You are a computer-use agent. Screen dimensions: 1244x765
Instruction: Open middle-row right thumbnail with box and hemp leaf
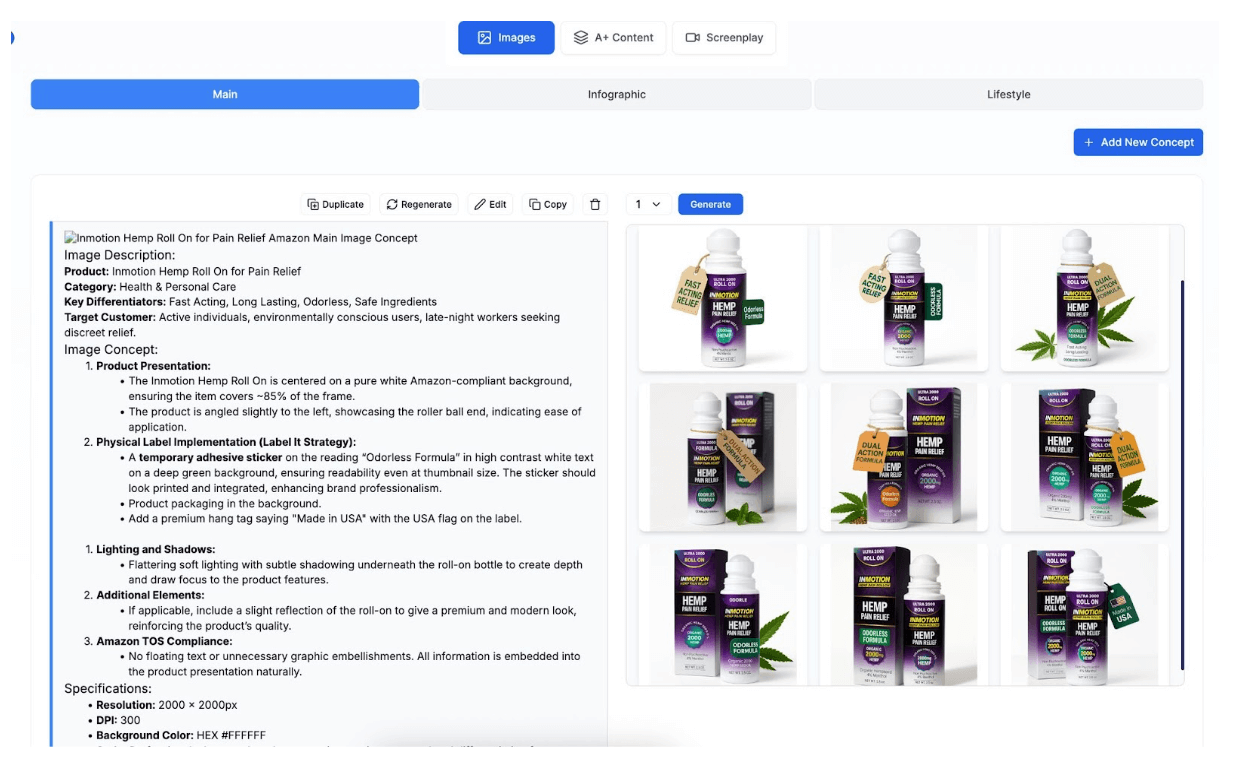click(1084, 457)
